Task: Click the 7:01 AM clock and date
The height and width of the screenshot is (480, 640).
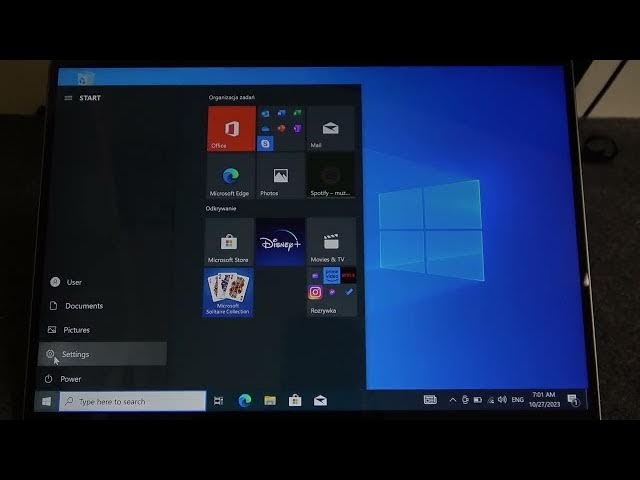Action: 544,400
